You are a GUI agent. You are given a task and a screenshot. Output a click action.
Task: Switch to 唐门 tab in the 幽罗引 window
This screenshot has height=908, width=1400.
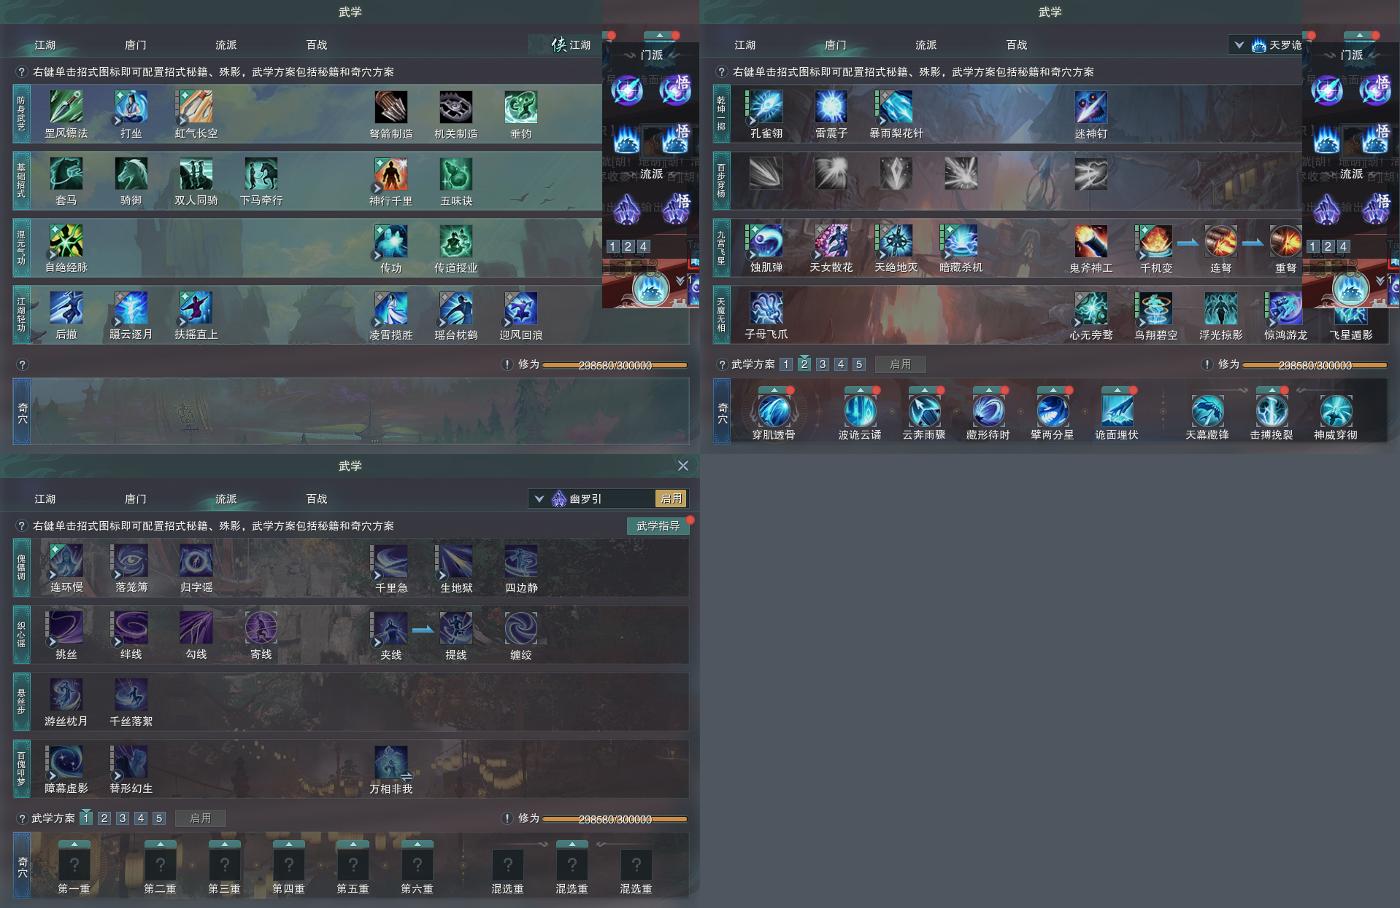[136, 499]
